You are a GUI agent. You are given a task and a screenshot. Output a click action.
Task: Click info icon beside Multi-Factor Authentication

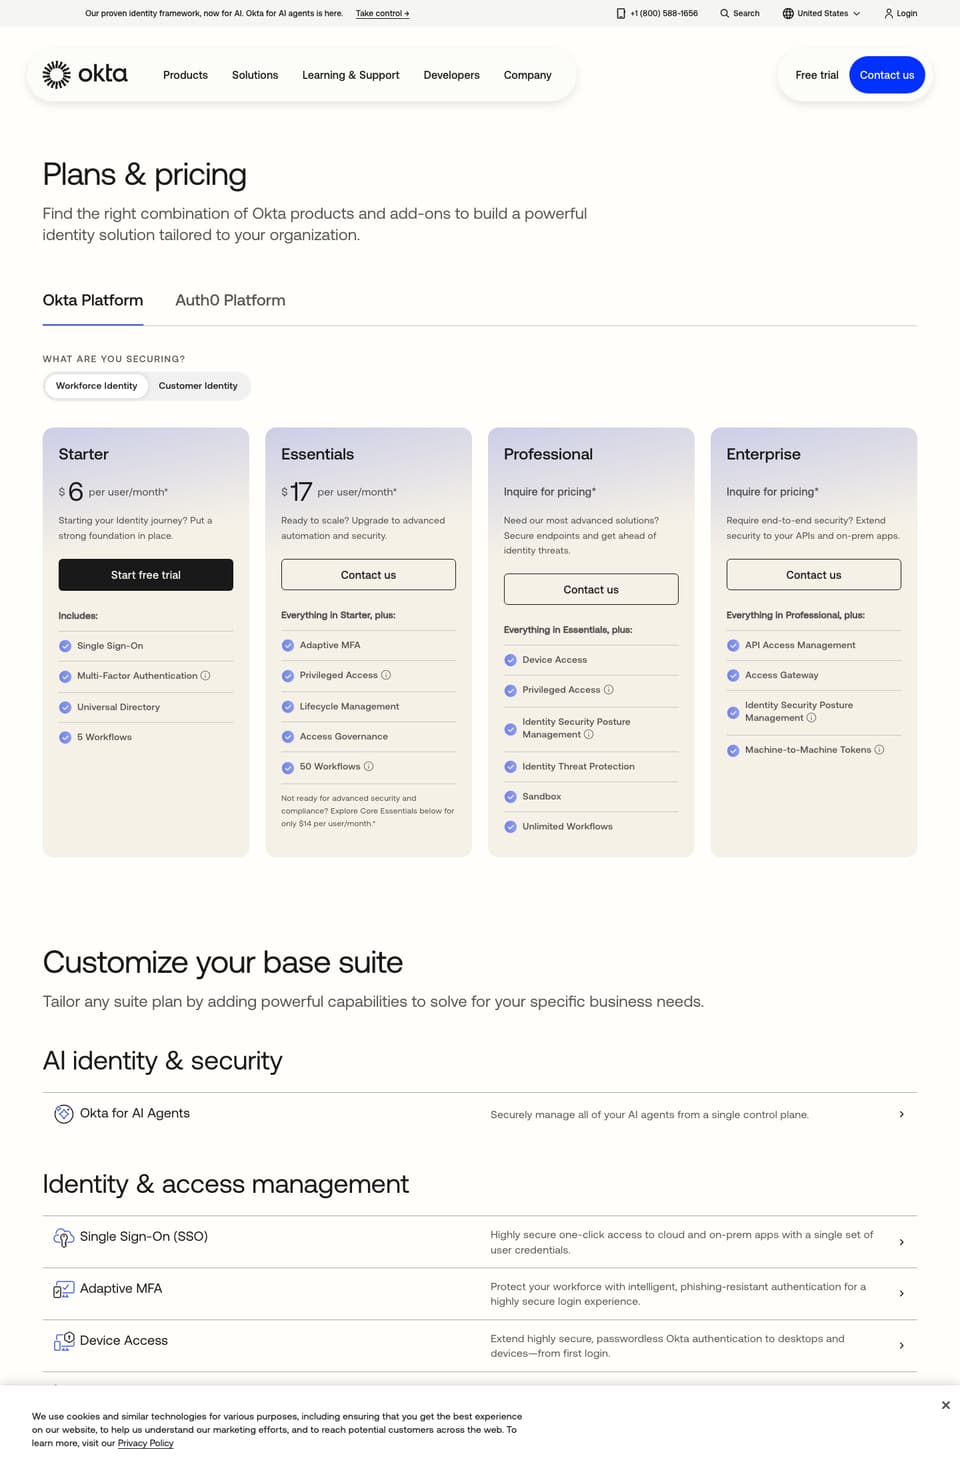(205, 676)
